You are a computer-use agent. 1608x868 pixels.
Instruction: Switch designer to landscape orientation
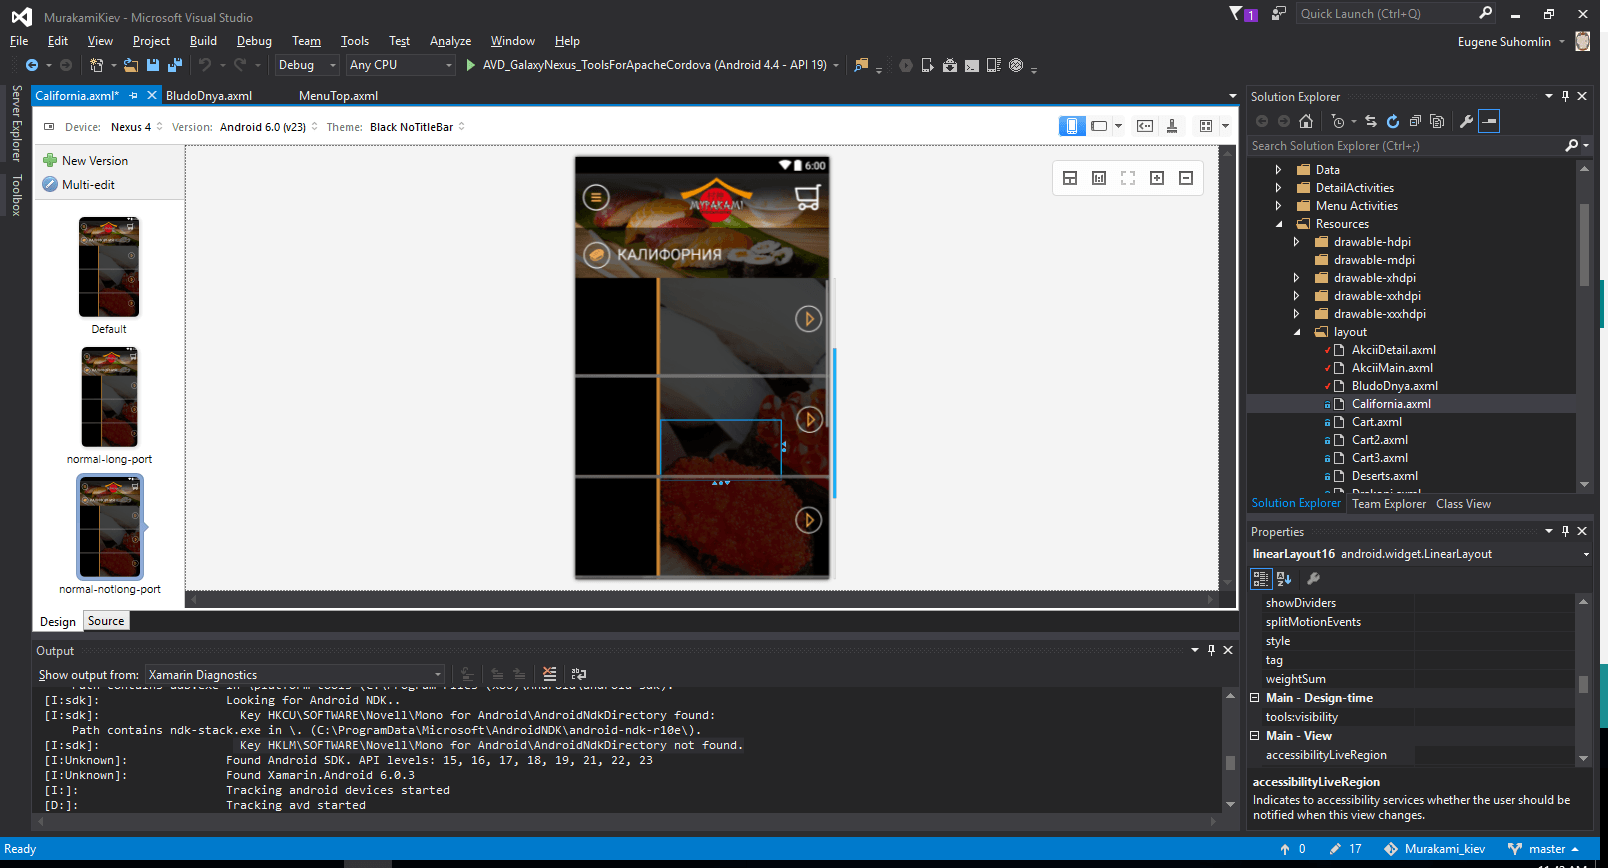(x=1099, y=126)
